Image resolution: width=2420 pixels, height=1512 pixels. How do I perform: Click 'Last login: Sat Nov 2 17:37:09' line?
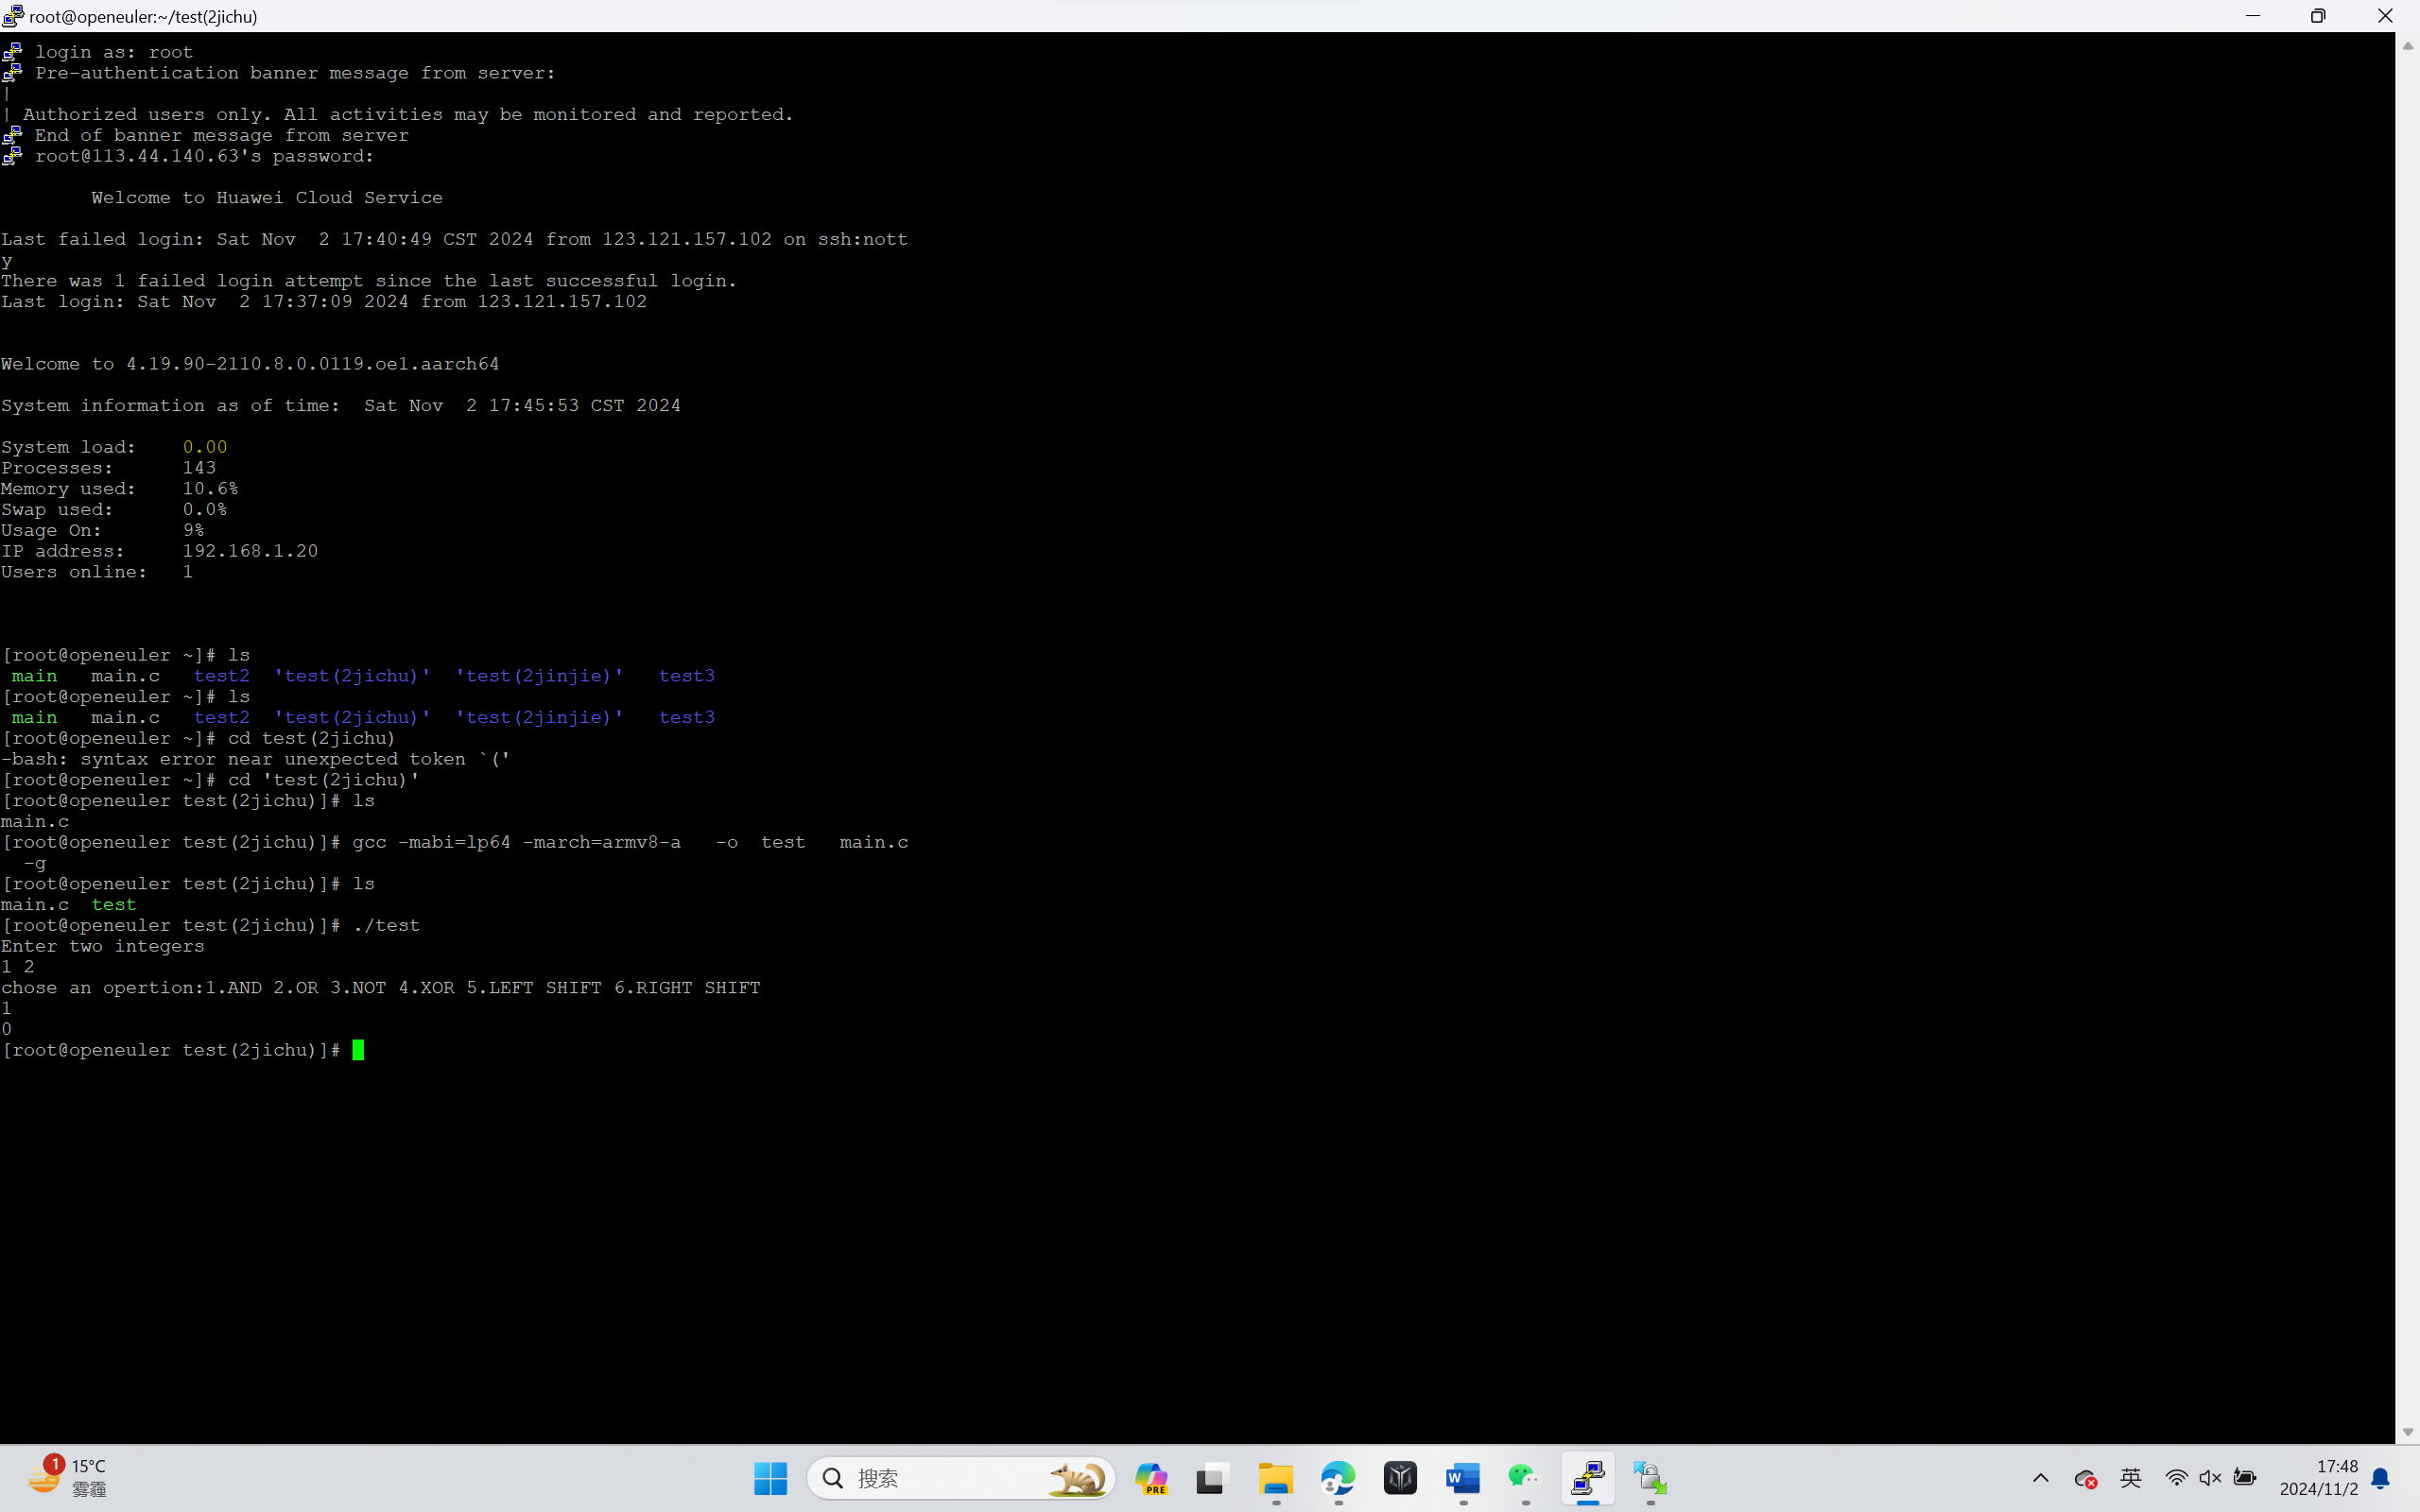[x=324, y=302]
